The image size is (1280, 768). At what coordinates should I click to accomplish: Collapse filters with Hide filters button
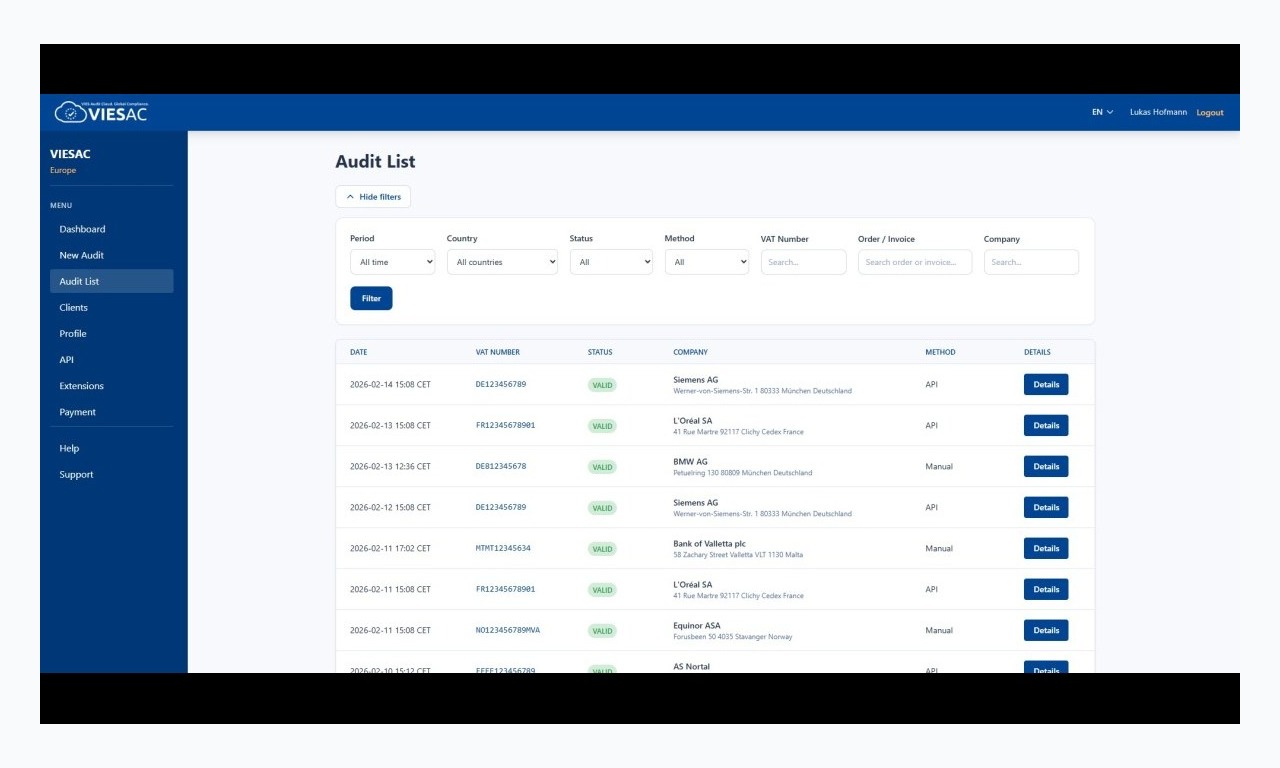[373, 197]
